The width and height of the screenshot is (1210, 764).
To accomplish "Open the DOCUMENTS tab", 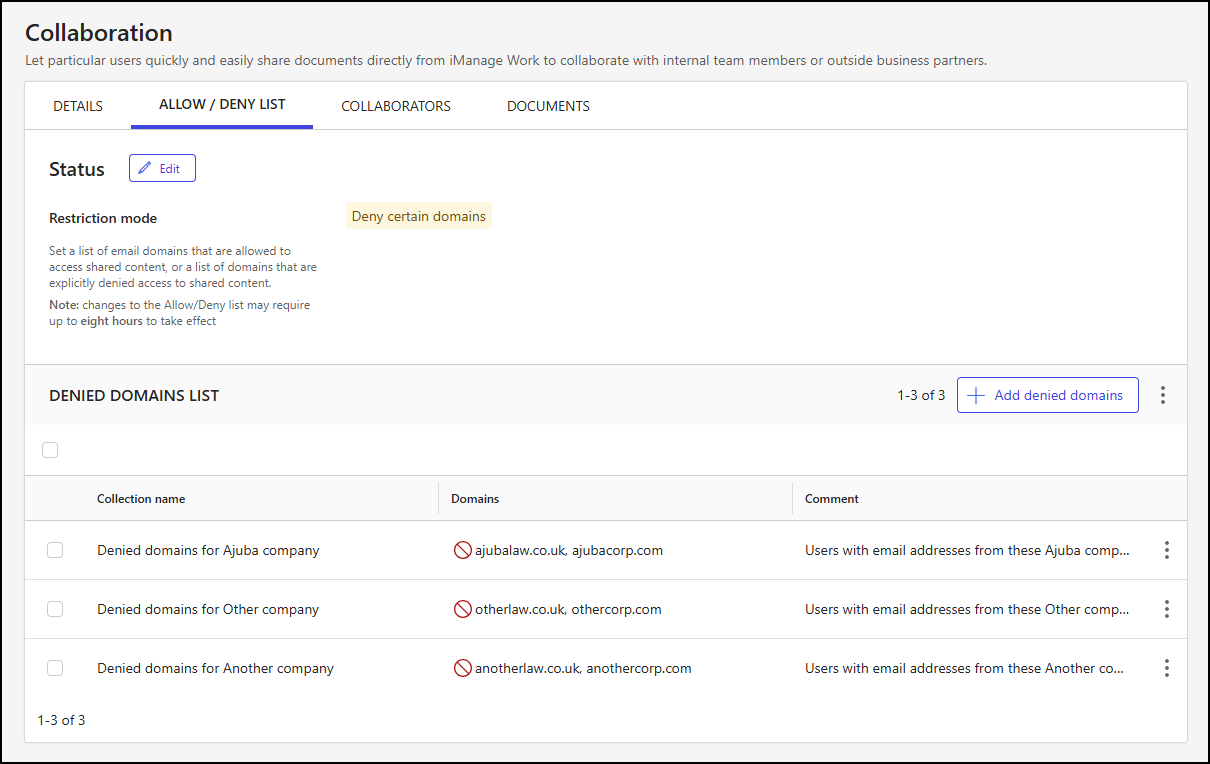I will [548, 105].
